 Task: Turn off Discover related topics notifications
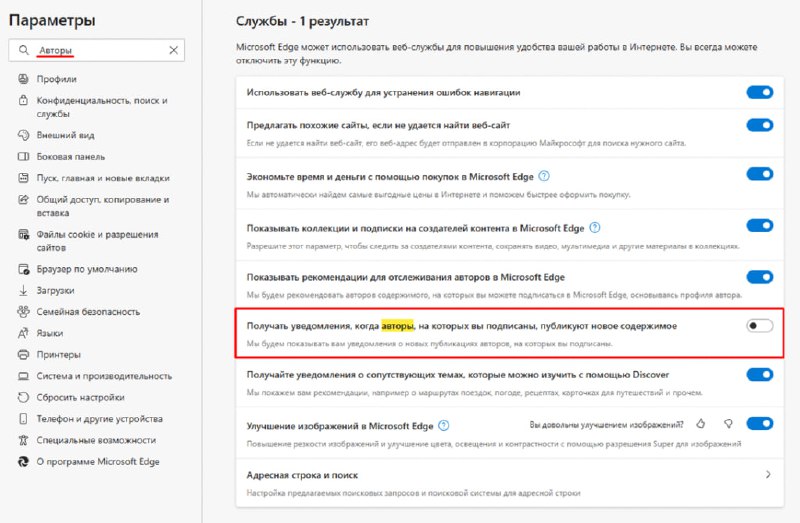759,375
